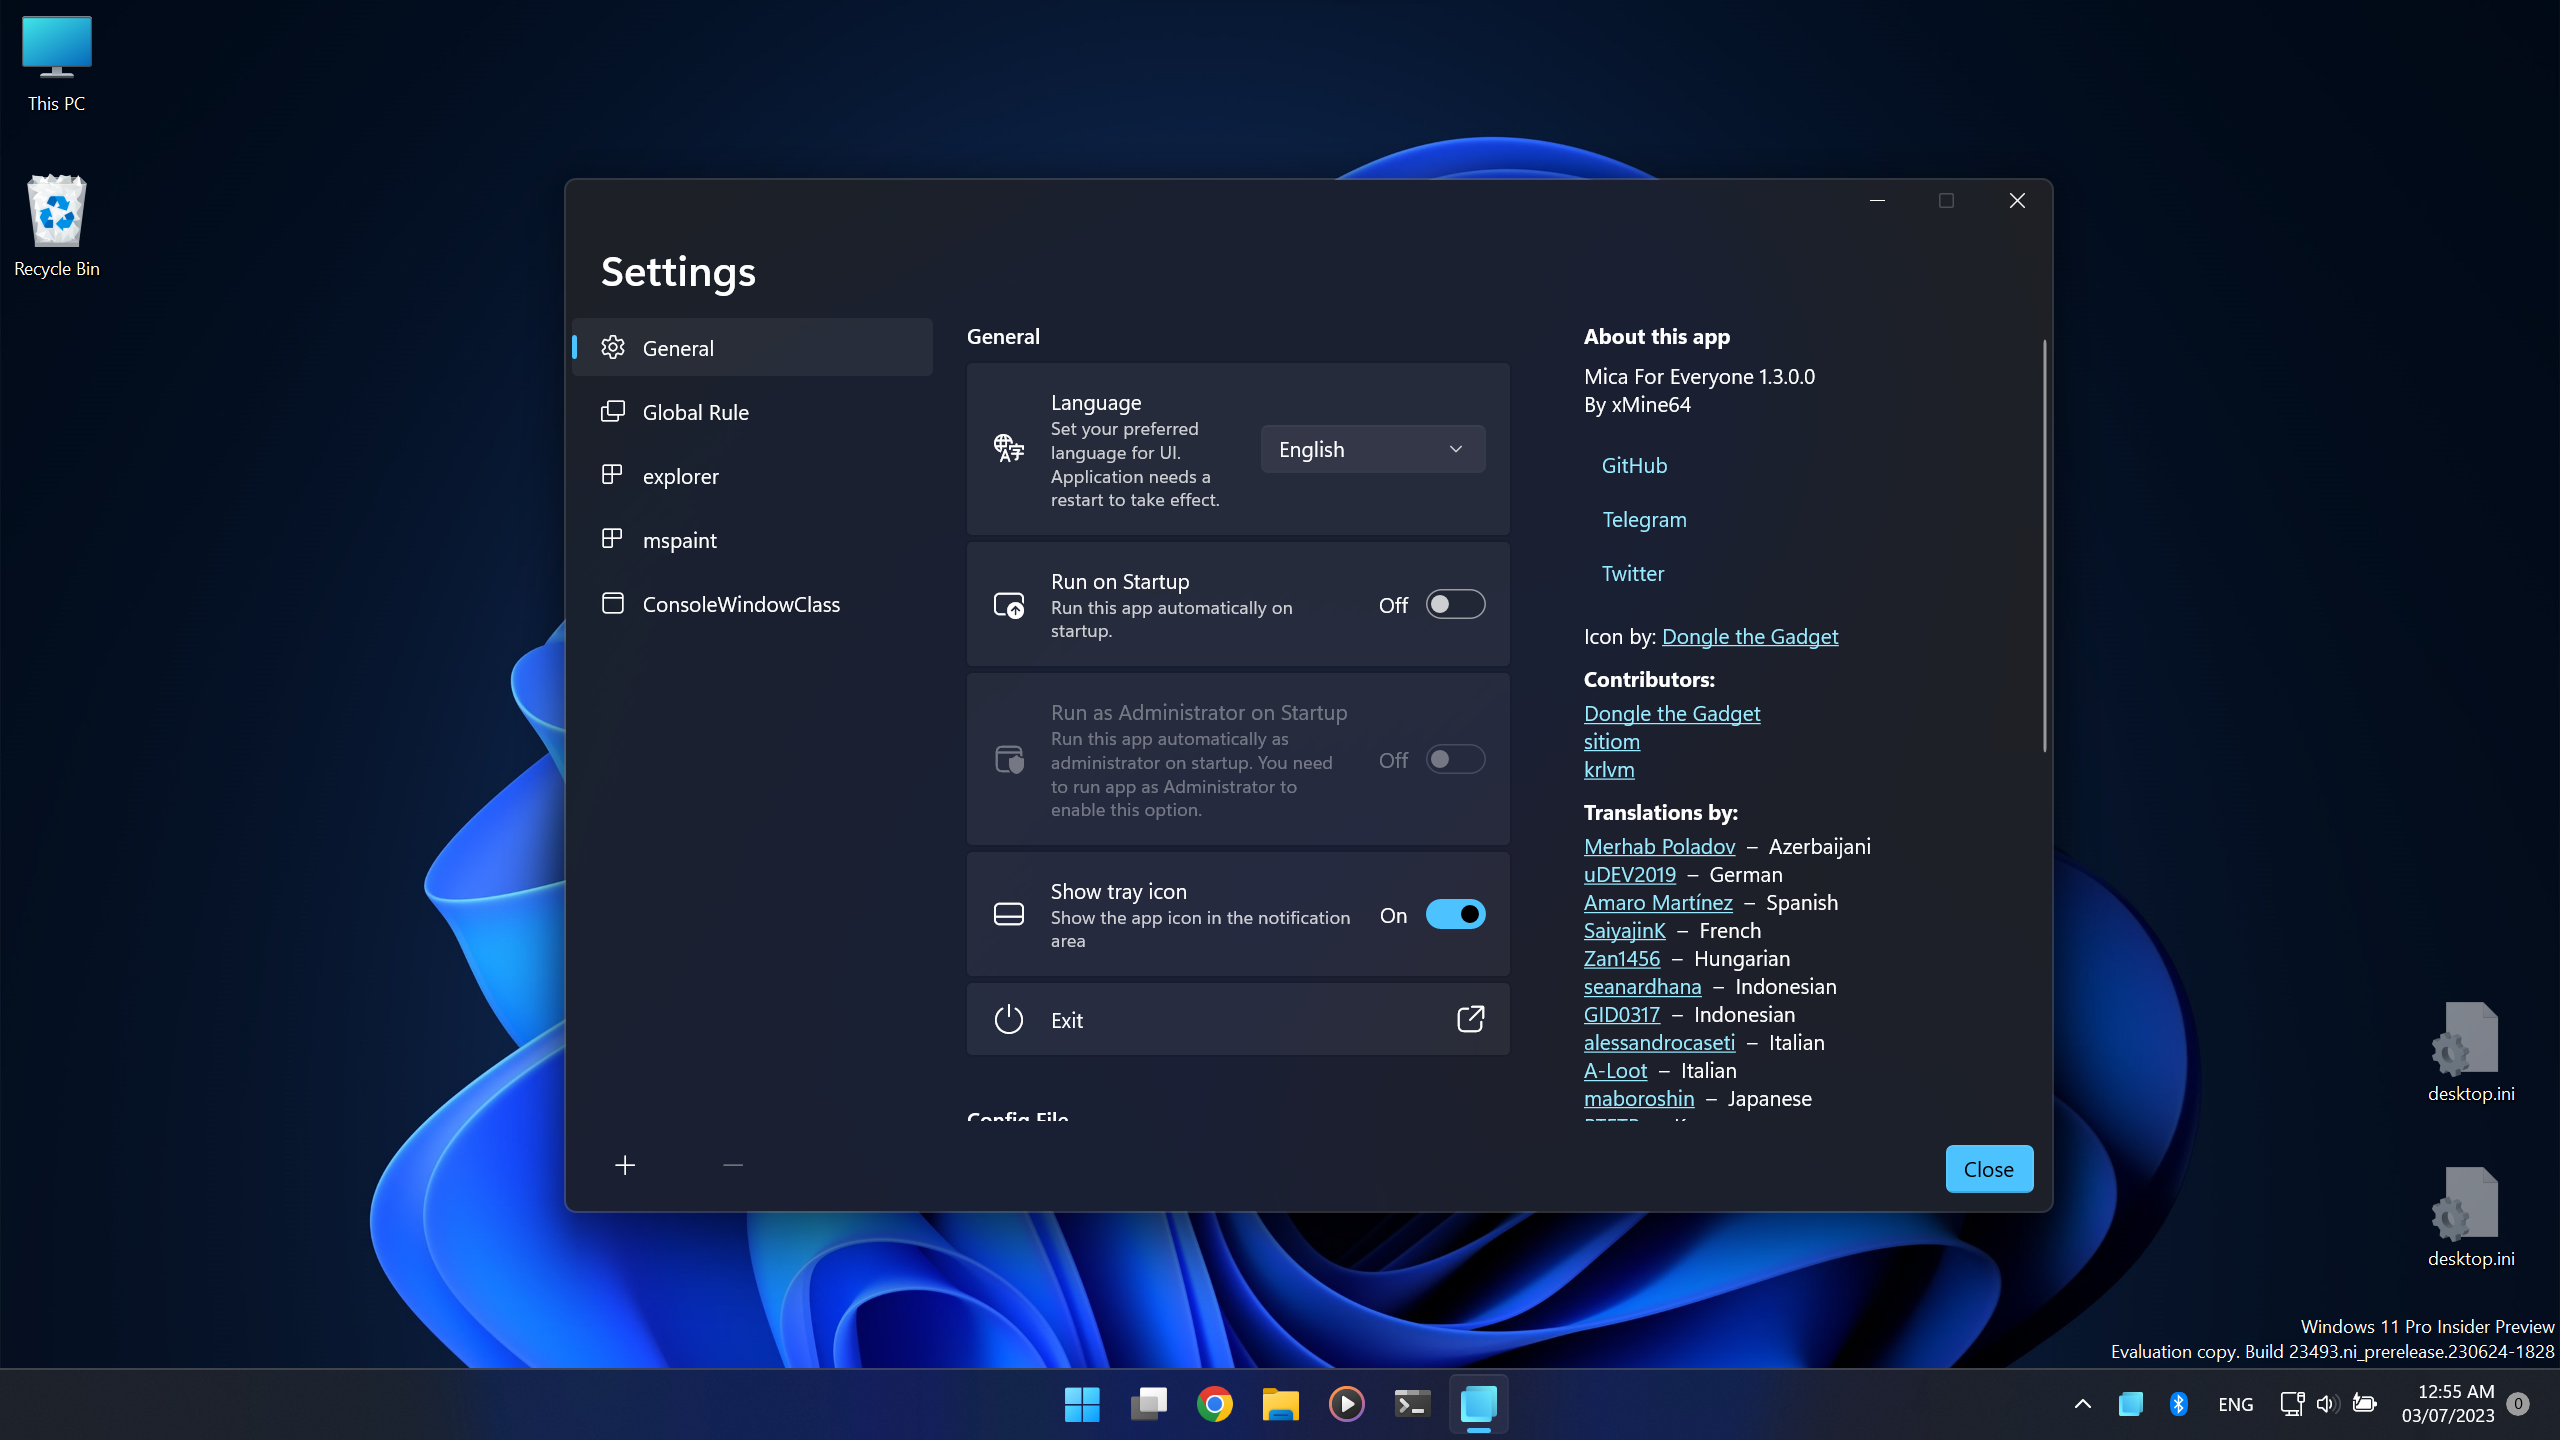Change language from English using the combo box

click(x=1371, y=449)
